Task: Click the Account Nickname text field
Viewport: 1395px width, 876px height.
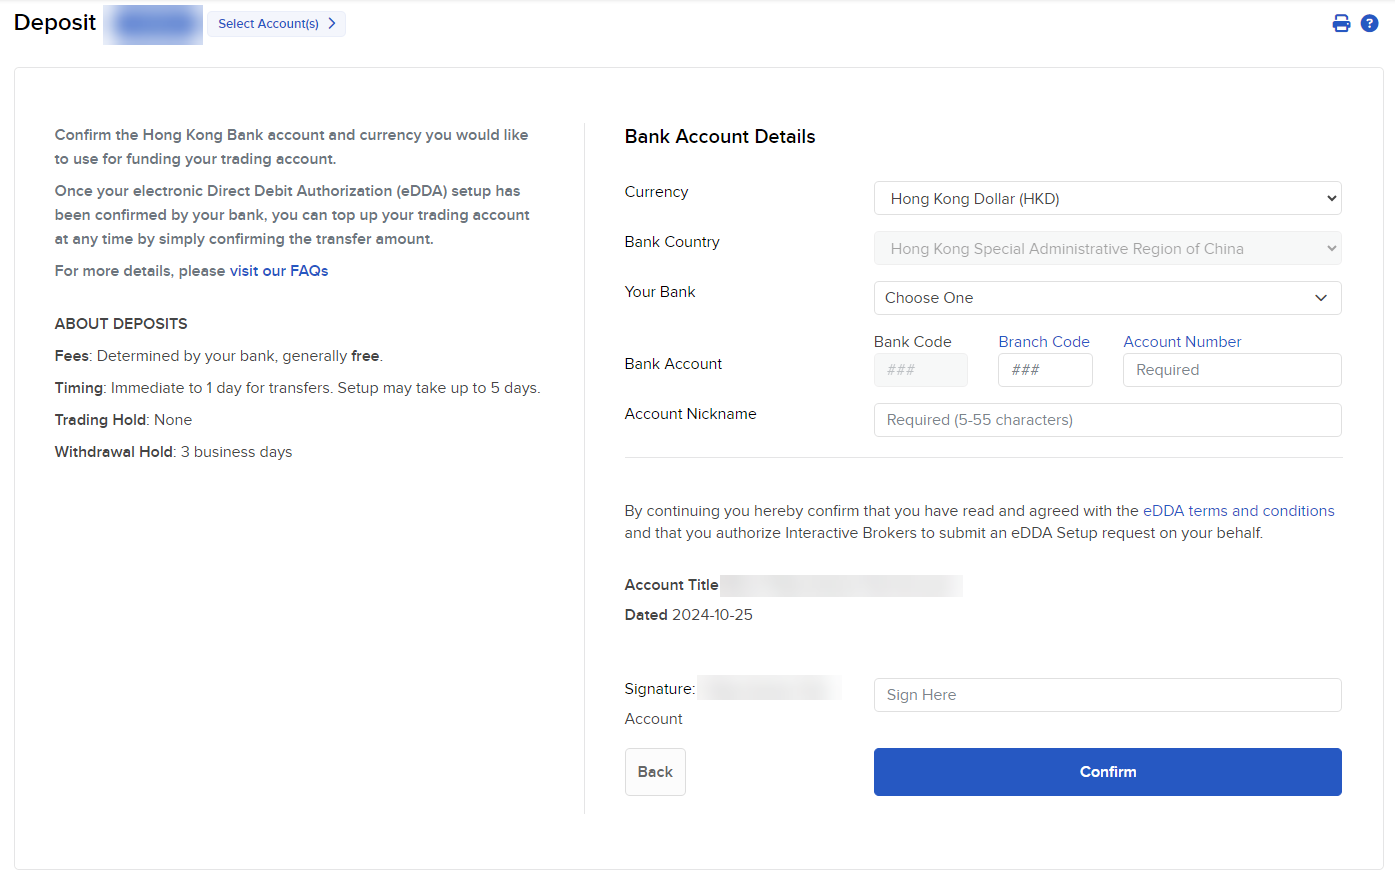Action: (x=1107, y=420)
